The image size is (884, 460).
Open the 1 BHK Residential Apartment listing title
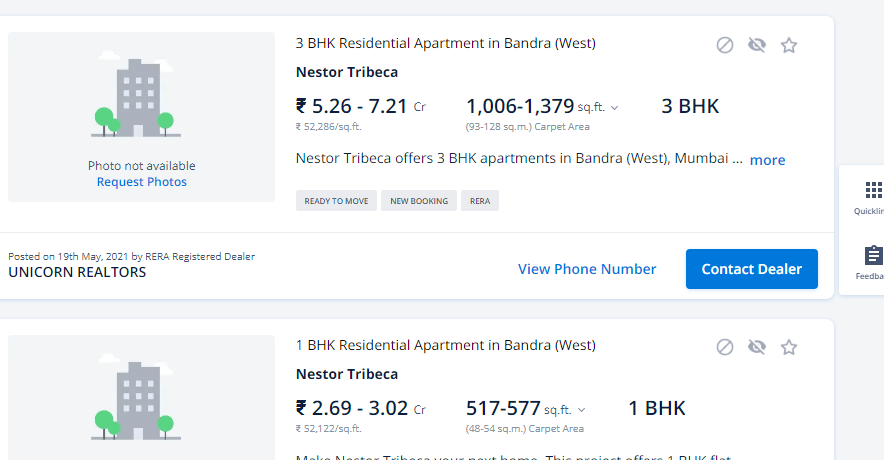[x=445, y=346]
